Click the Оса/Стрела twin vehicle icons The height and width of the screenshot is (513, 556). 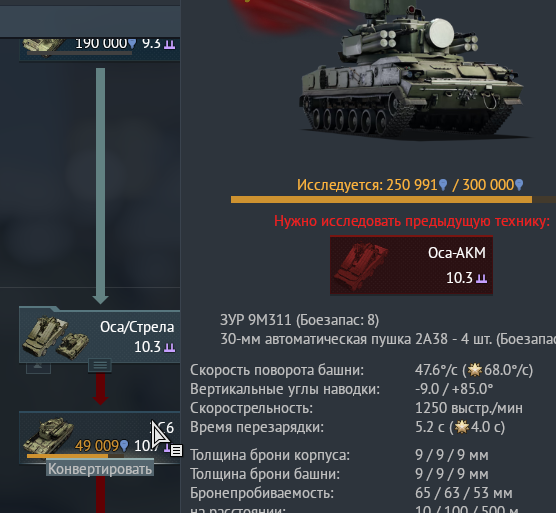(56, 338)
